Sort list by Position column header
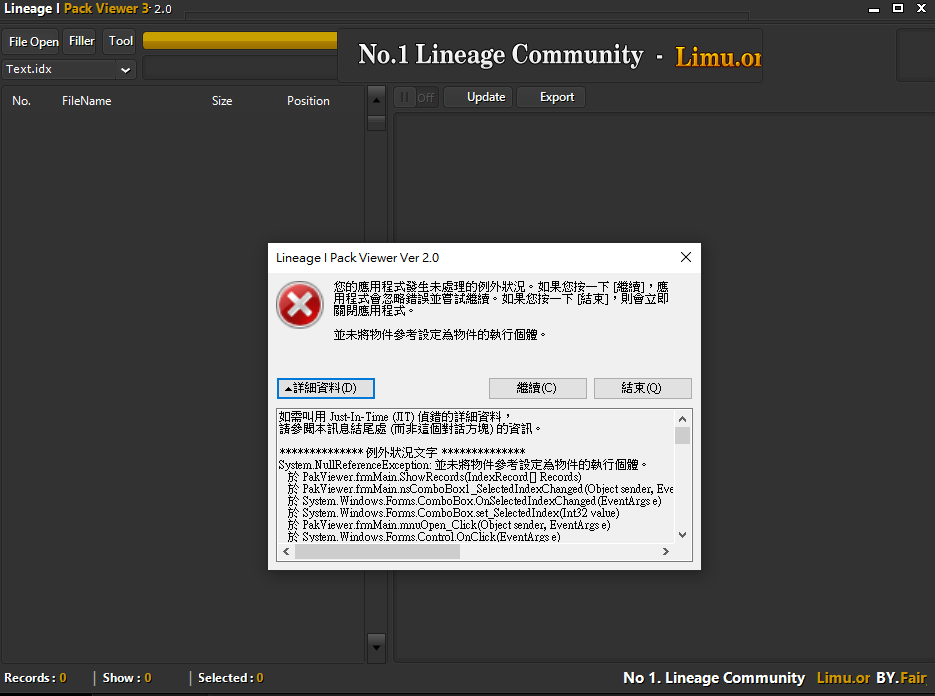Screen dimensions: 935x696 308,101
